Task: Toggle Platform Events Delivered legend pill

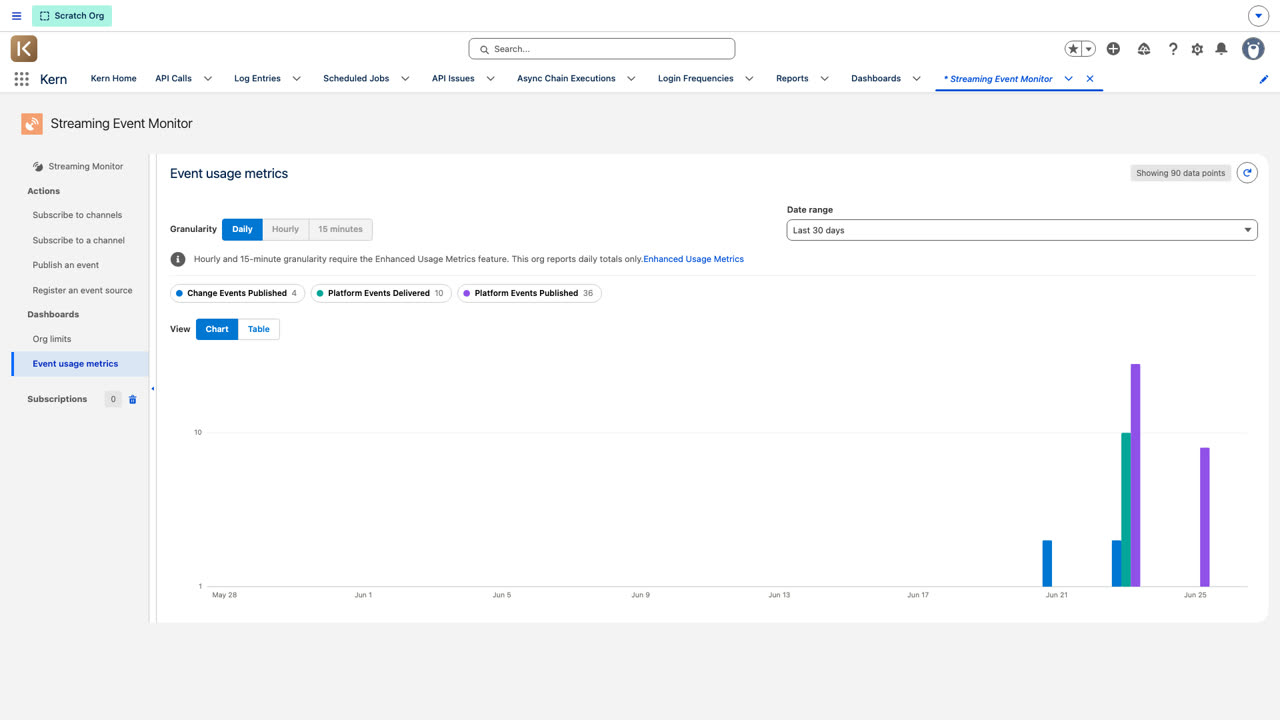Action: (381, 293)
